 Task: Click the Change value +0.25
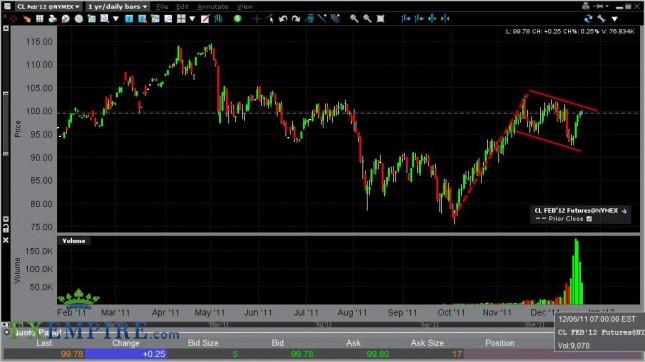click(154, 354)
